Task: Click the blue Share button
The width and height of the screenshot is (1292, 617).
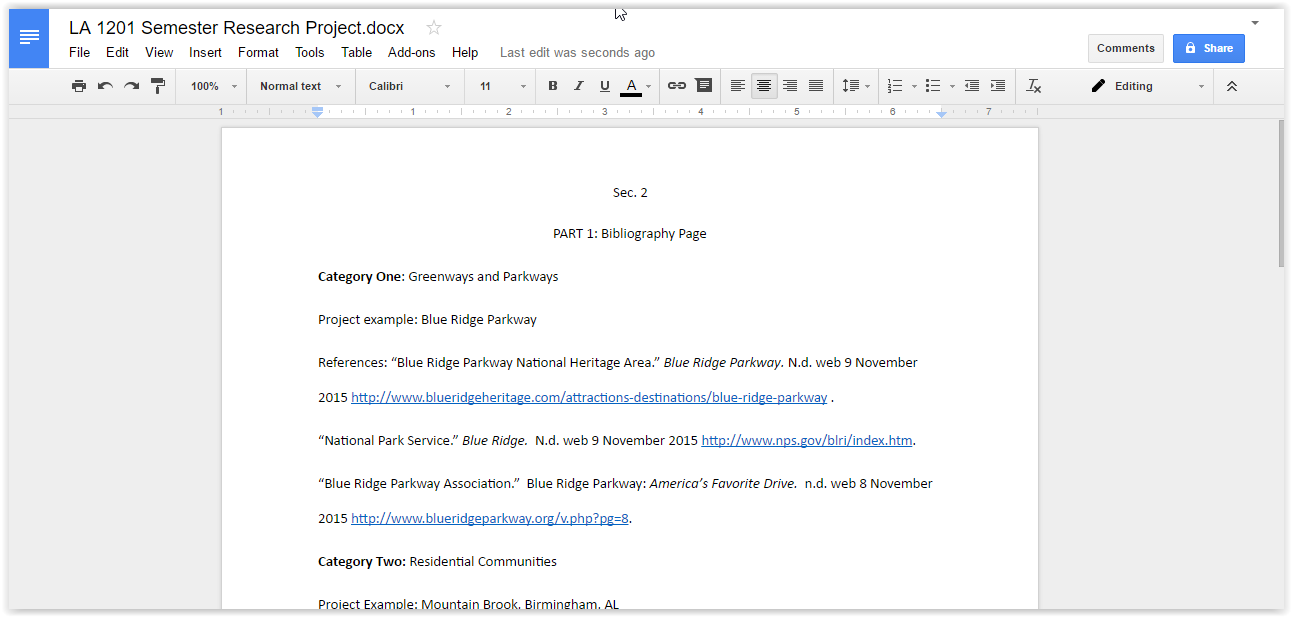Action: pos(1209,48)
